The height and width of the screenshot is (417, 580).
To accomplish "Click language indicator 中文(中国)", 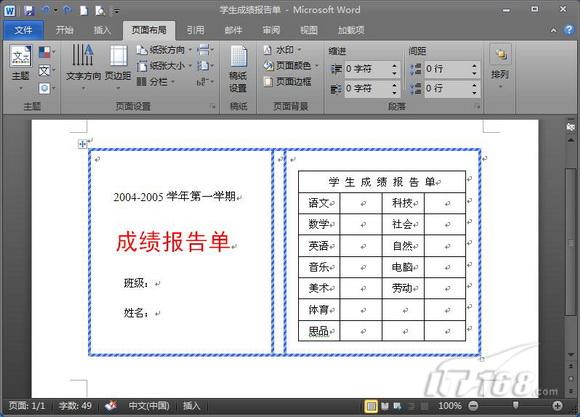I will pos(149,406).
